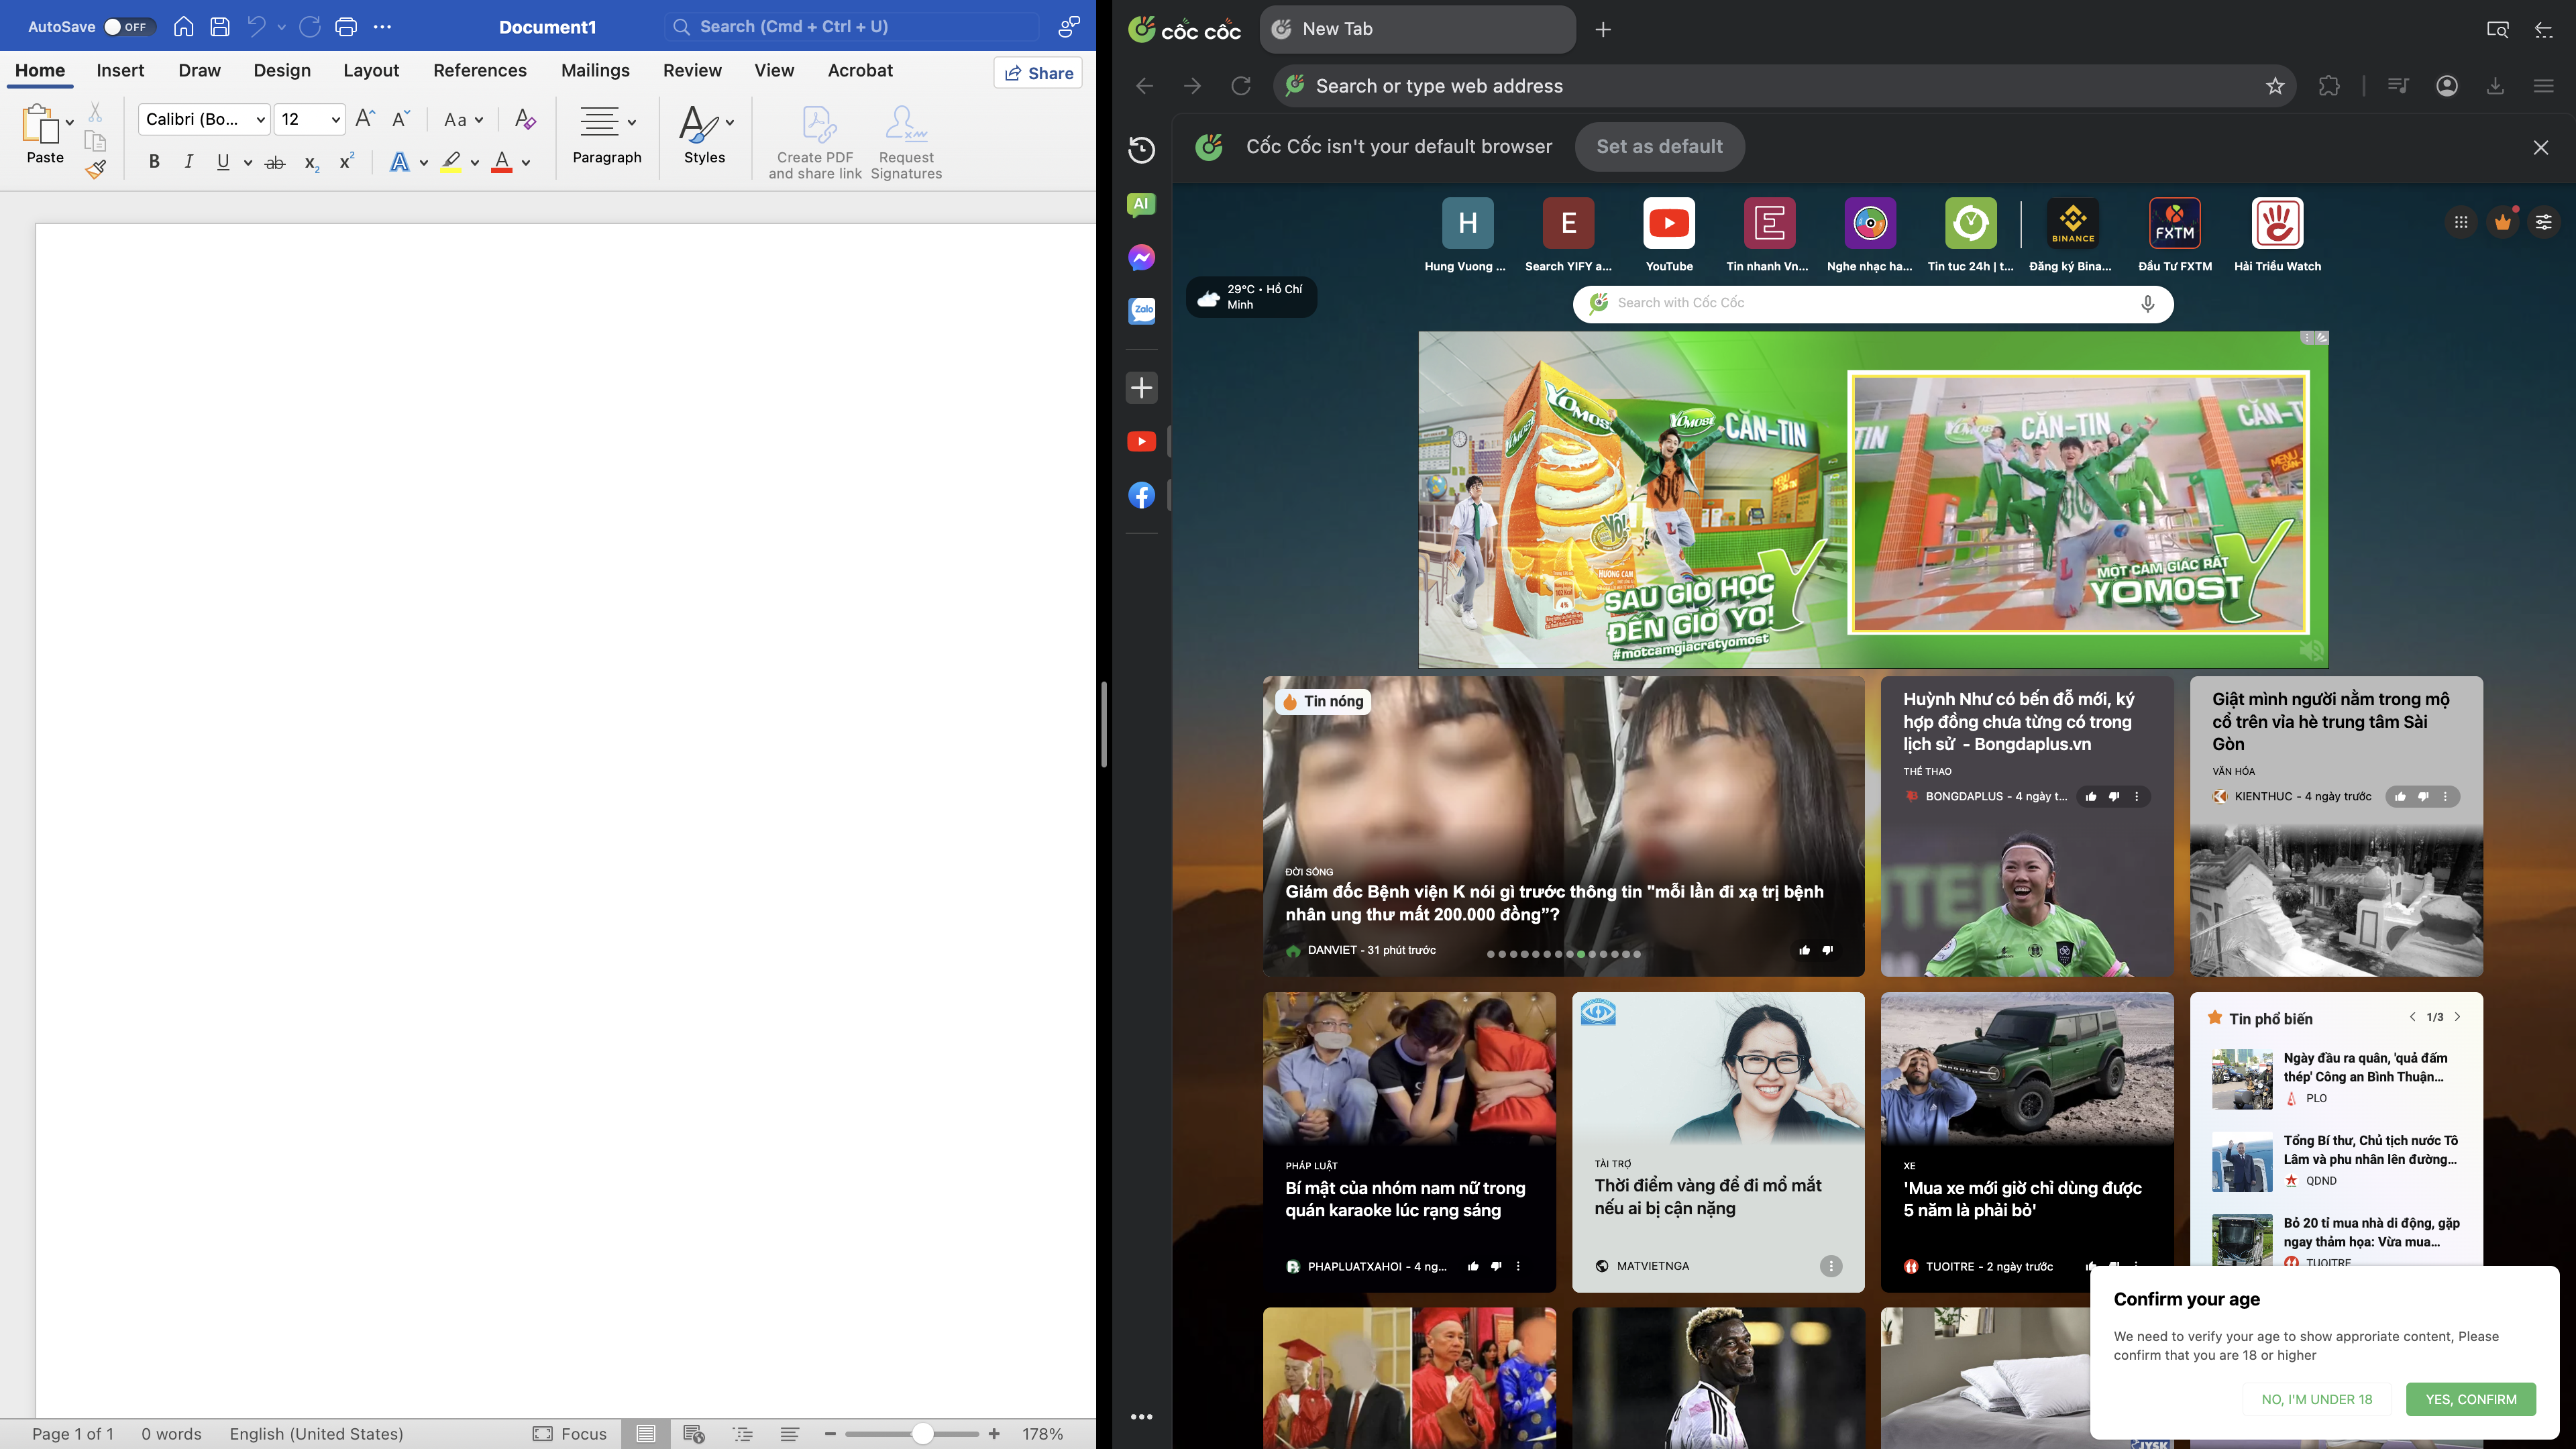Image resolution: width=2576 pixels, height=1449 pixels.
Task: Toggle superscript formatting
Action: 347,161
